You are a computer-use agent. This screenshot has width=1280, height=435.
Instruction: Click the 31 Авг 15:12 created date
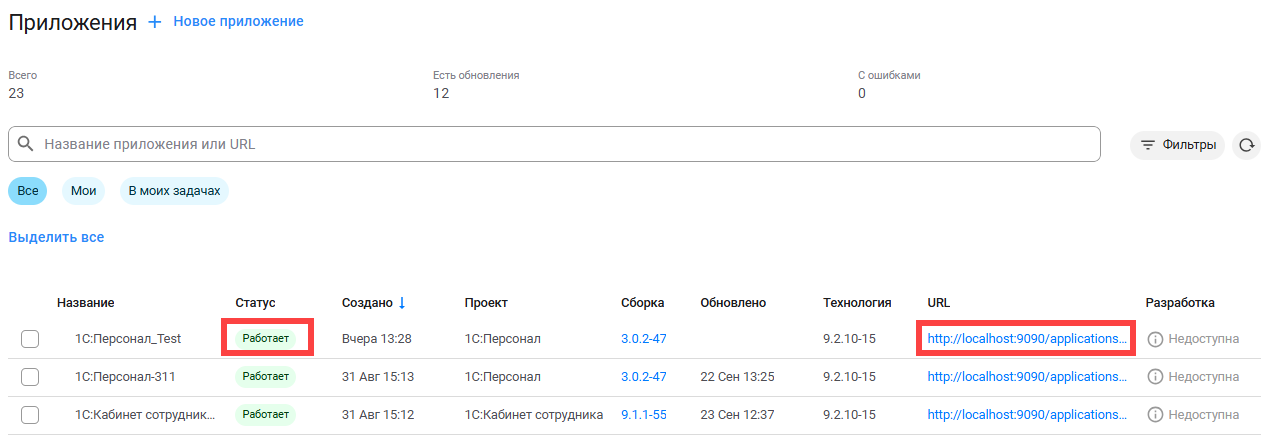(x=378, y=415)
